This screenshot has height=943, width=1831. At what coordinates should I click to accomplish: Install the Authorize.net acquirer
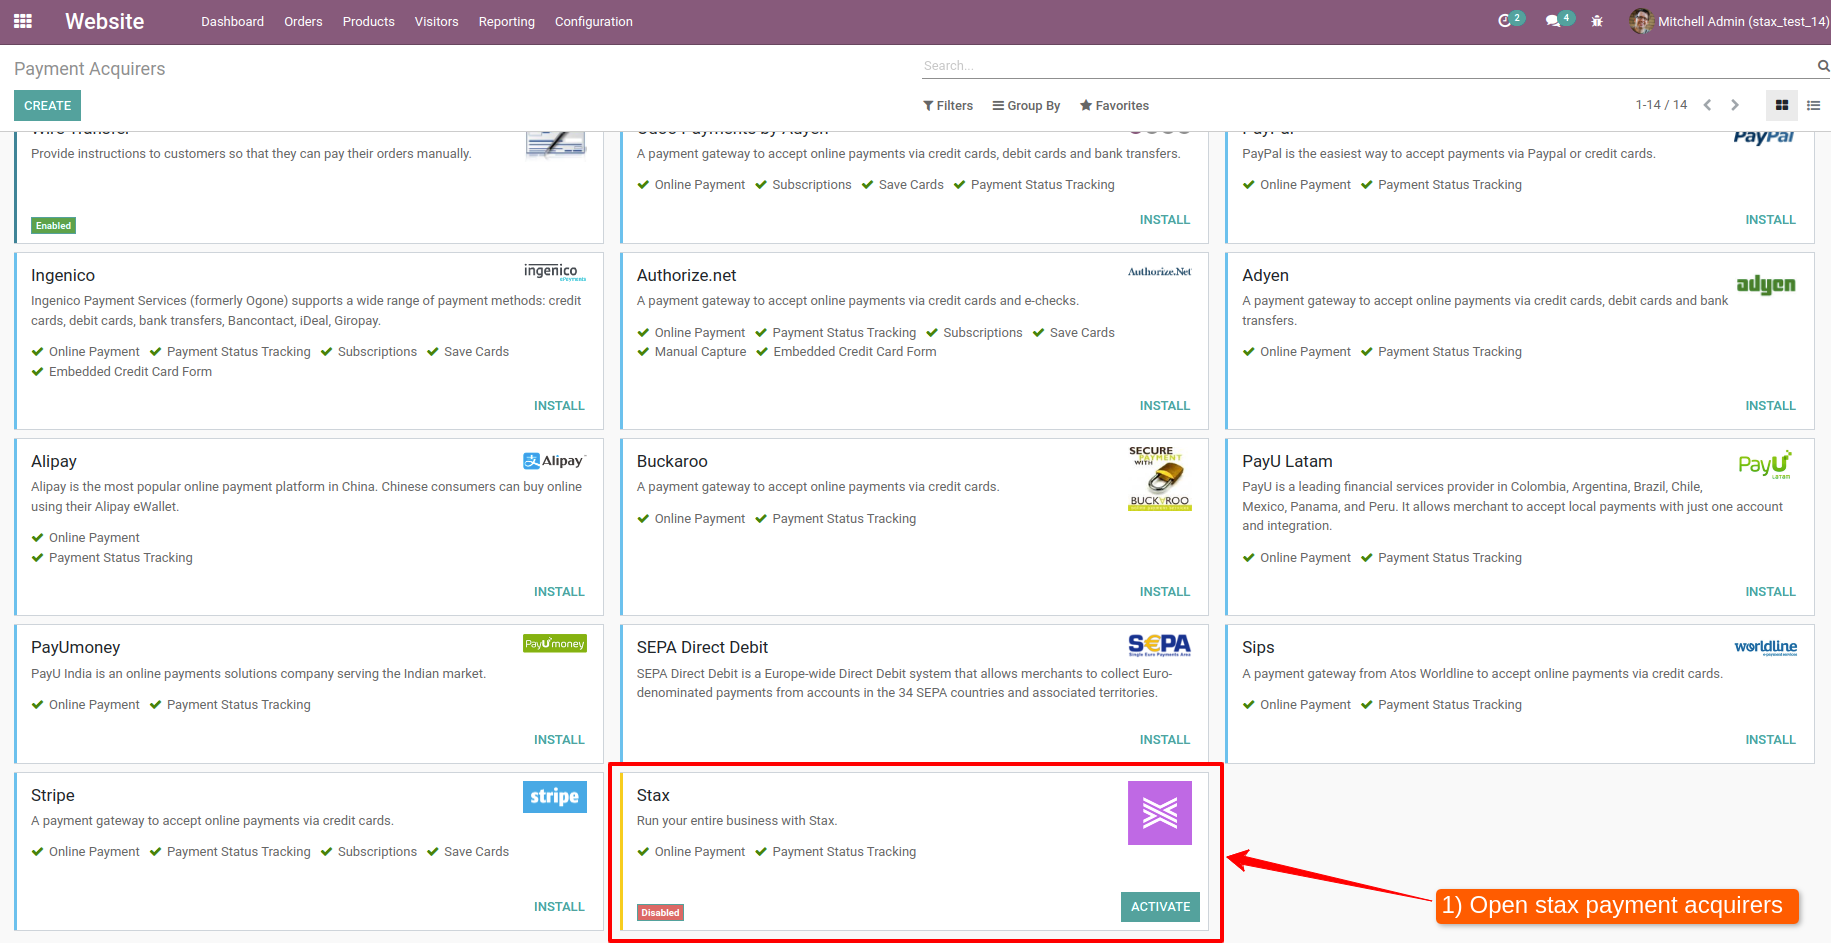1165,405
